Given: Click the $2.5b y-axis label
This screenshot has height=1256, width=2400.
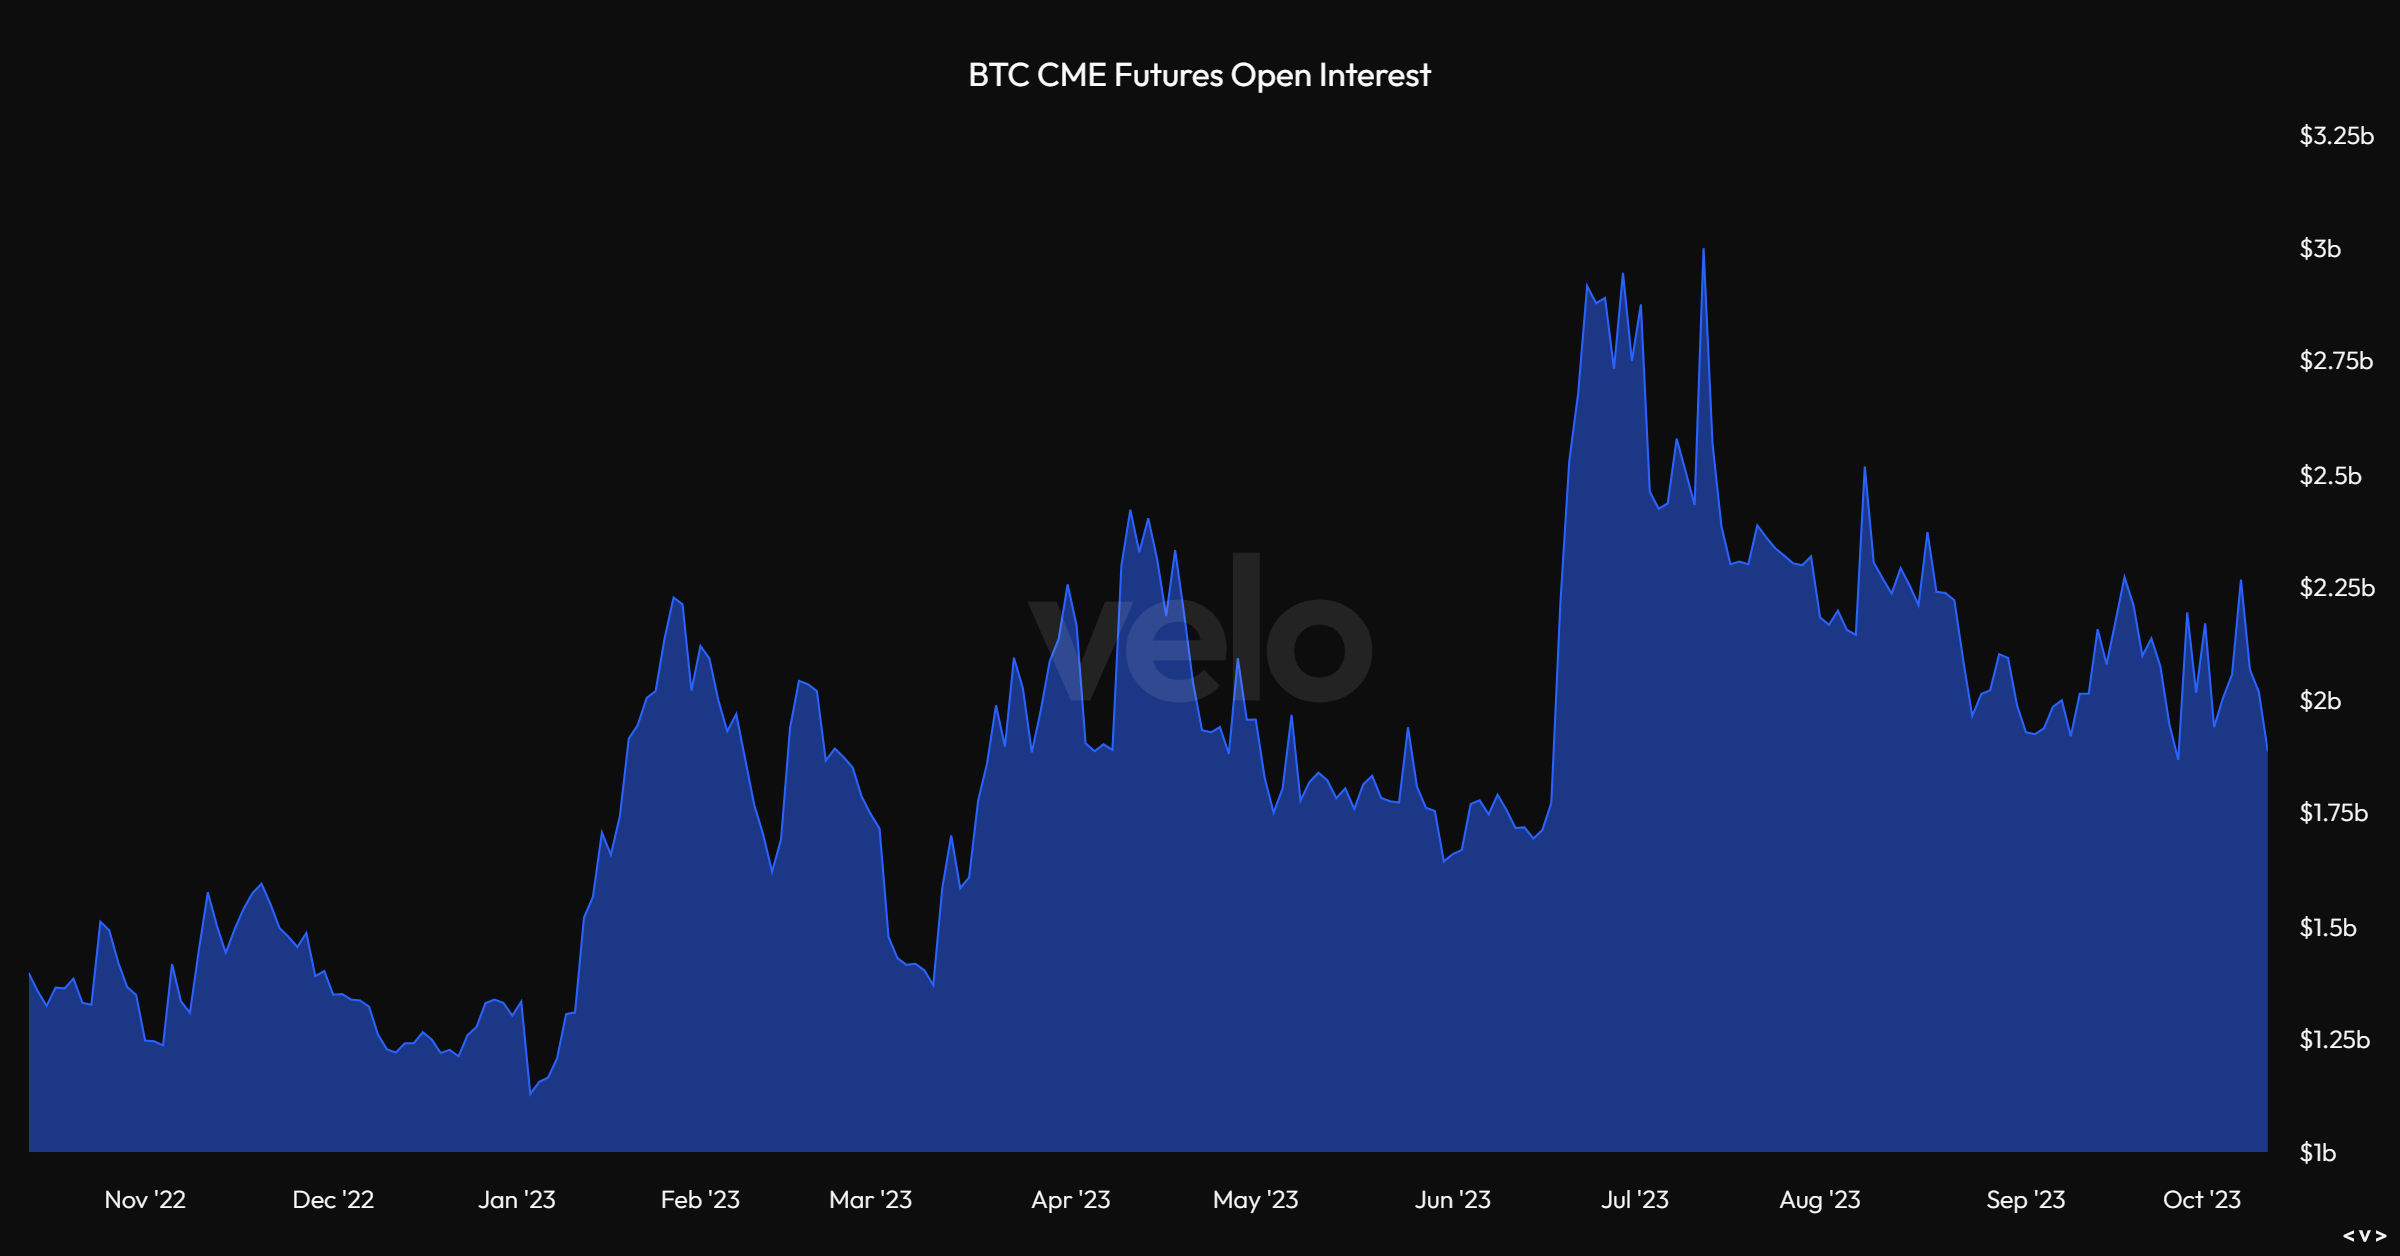Looking at the screenshot, I should [x=2330, y=476].
